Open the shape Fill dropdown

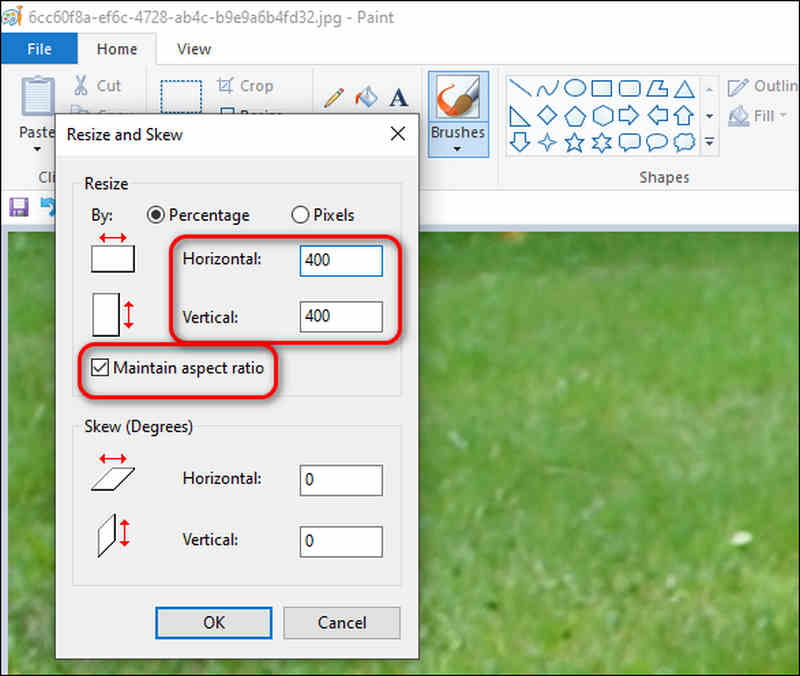click(757, 116)
